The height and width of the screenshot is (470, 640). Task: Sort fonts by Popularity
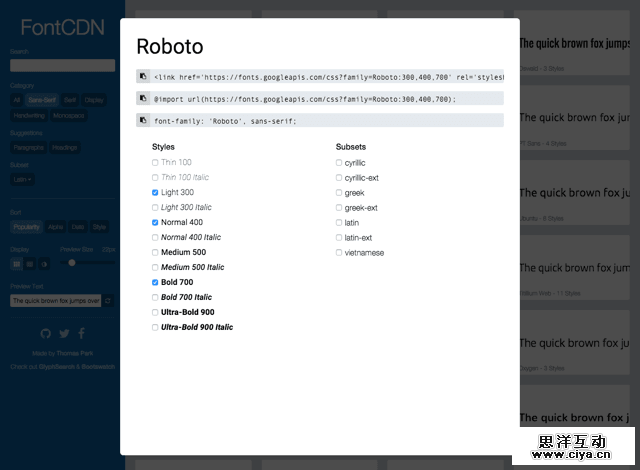point(27,227)
